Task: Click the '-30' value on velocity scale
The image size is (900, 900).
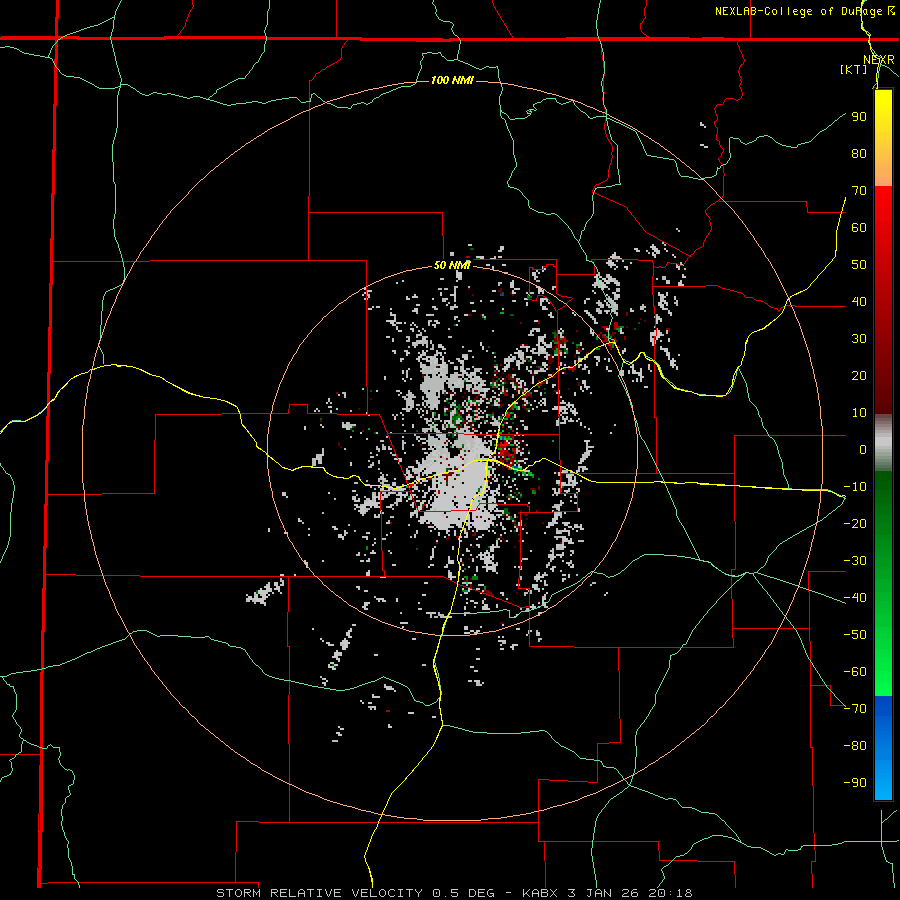Action: [x=855, y=561]
